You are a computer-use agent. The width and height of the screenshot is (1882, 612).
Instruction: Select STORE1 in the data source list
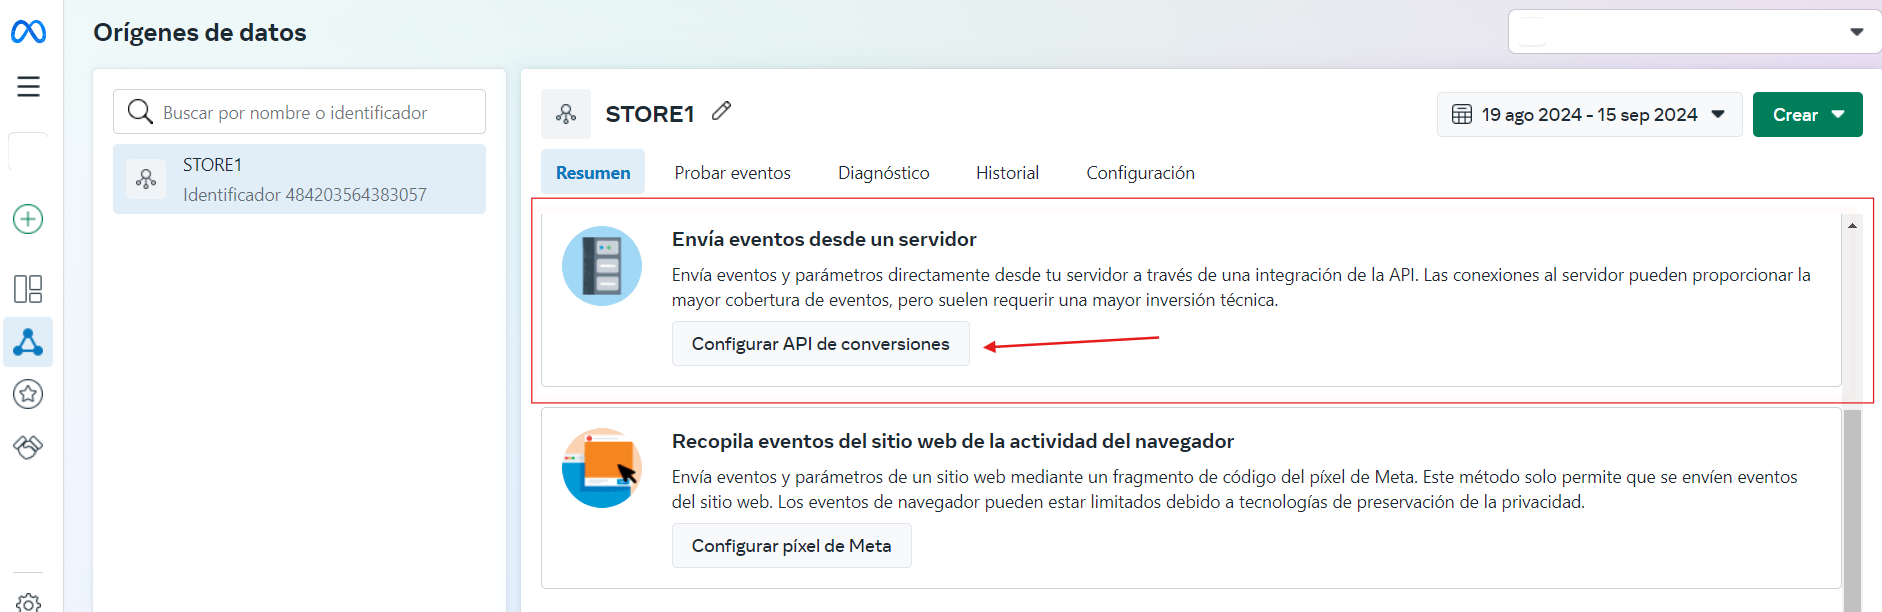coord(299,179)
